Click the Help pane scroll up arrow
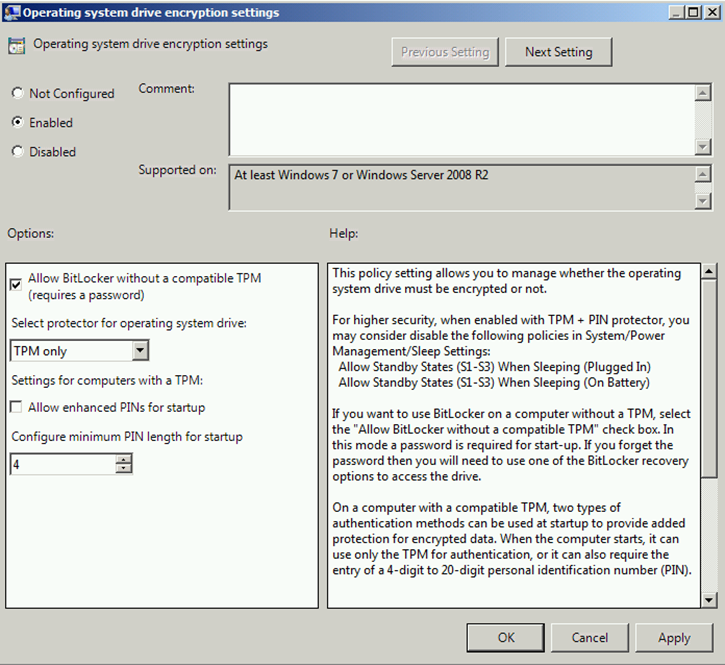This screenshot has height=665, width=725. point(709,271)
